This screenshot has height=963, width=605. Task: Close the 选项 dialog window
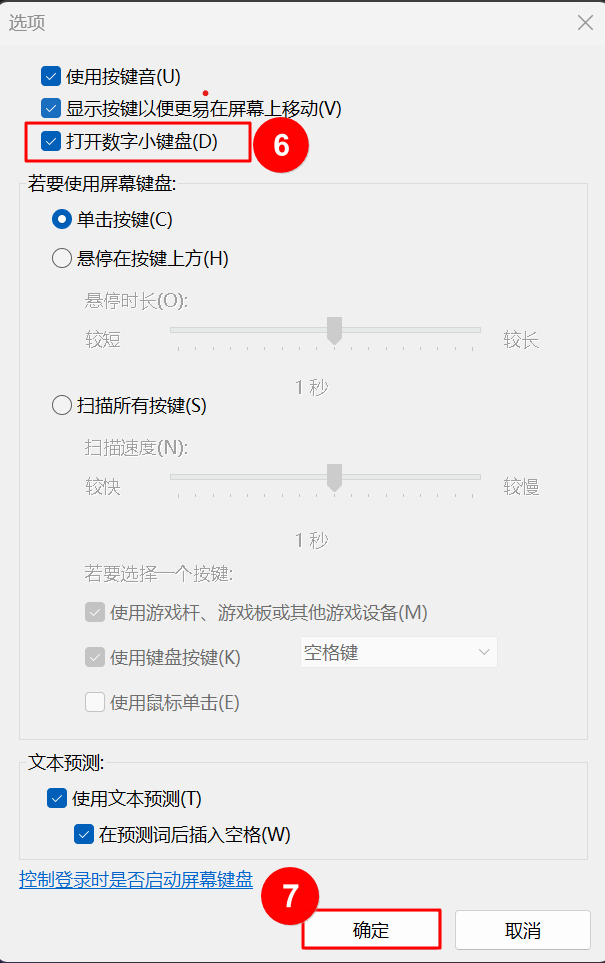[584, 22]
